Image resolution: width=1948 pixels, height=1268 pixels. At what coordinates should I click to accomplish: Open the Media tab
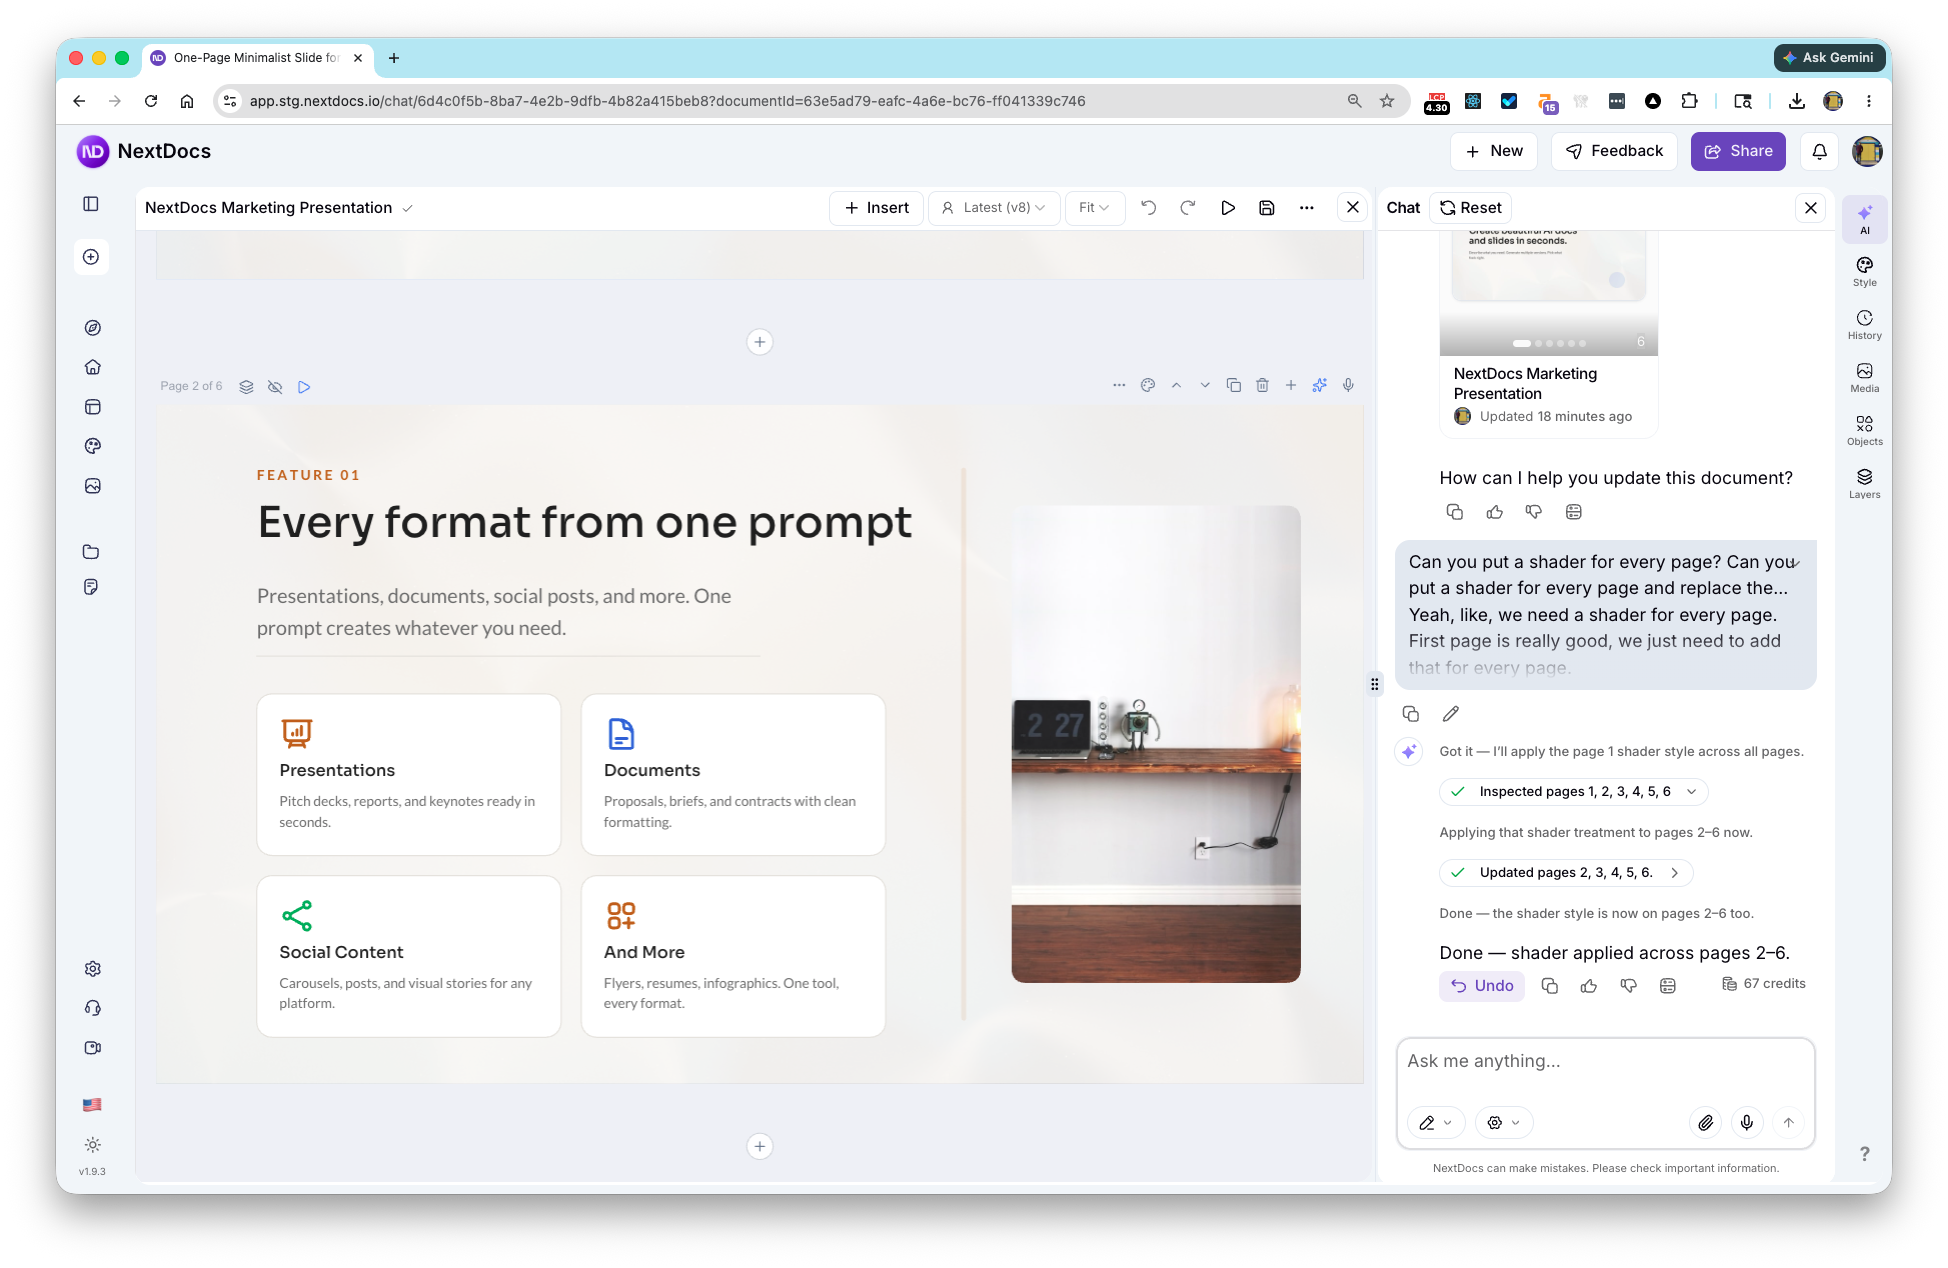[1865, 378]
